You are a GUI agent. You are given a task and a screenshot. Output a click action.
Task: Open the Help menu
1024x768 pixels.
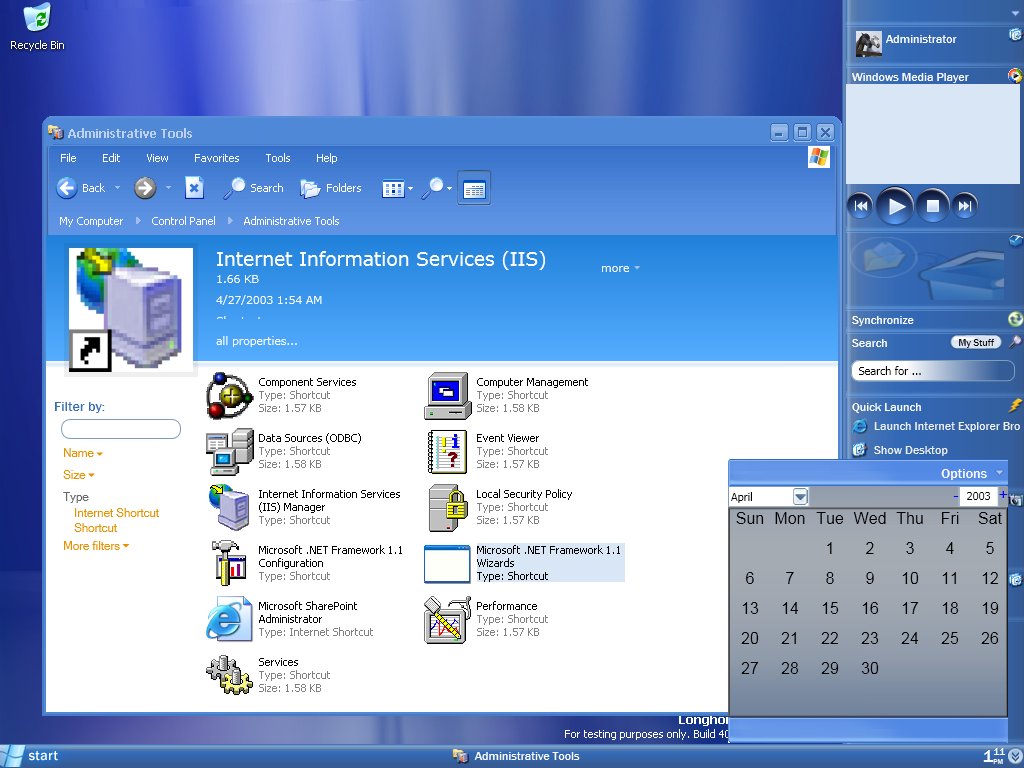tap(327, 158)
